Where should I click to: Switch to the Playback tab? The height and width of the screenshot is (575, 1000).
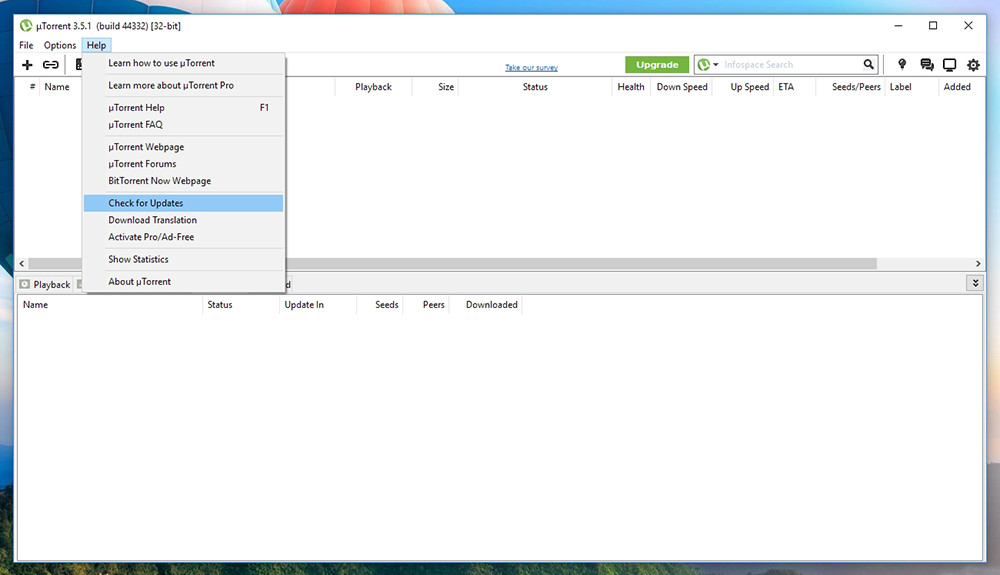pos(45,284)
